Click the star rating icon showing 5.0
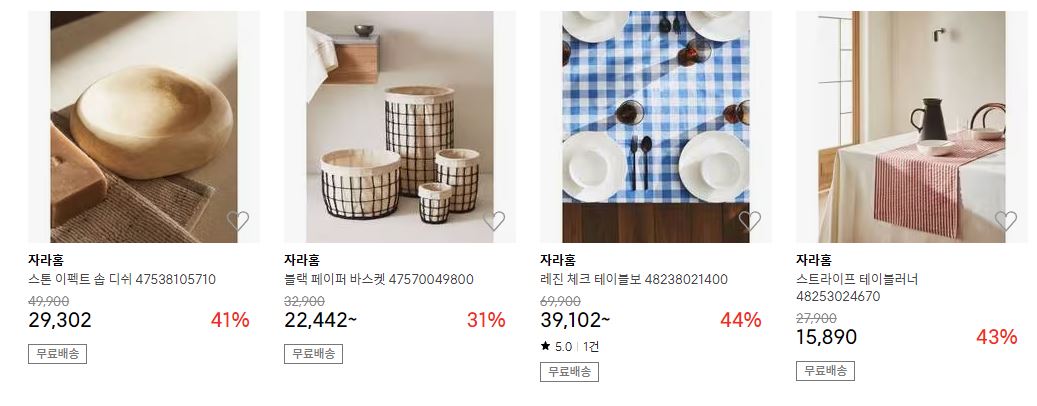This screenshot has height=406, width=1037. (x=546, y=346)
